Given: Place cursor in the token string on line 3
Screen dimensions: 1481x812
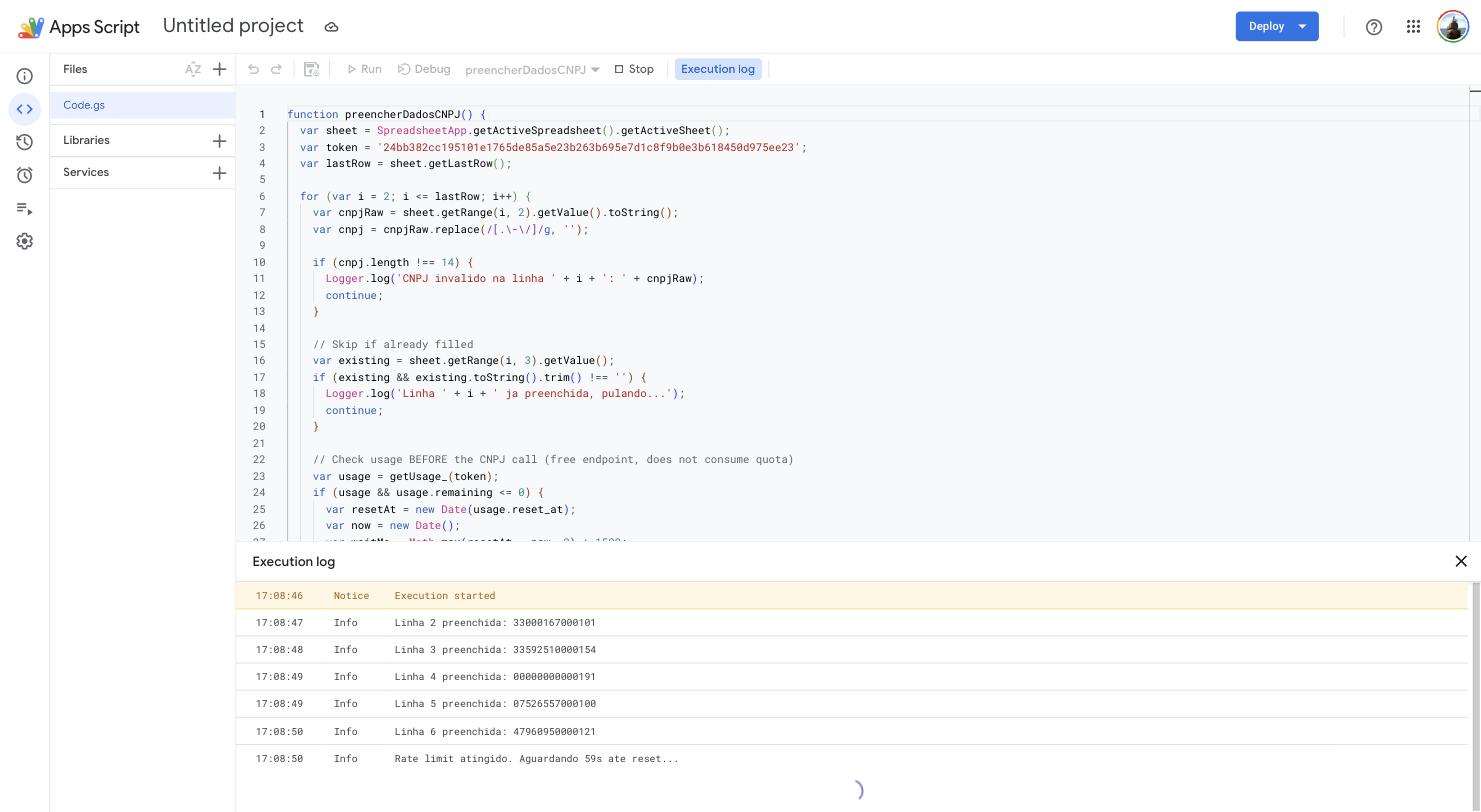Looking at the screenshot, I should coord(589,147).
